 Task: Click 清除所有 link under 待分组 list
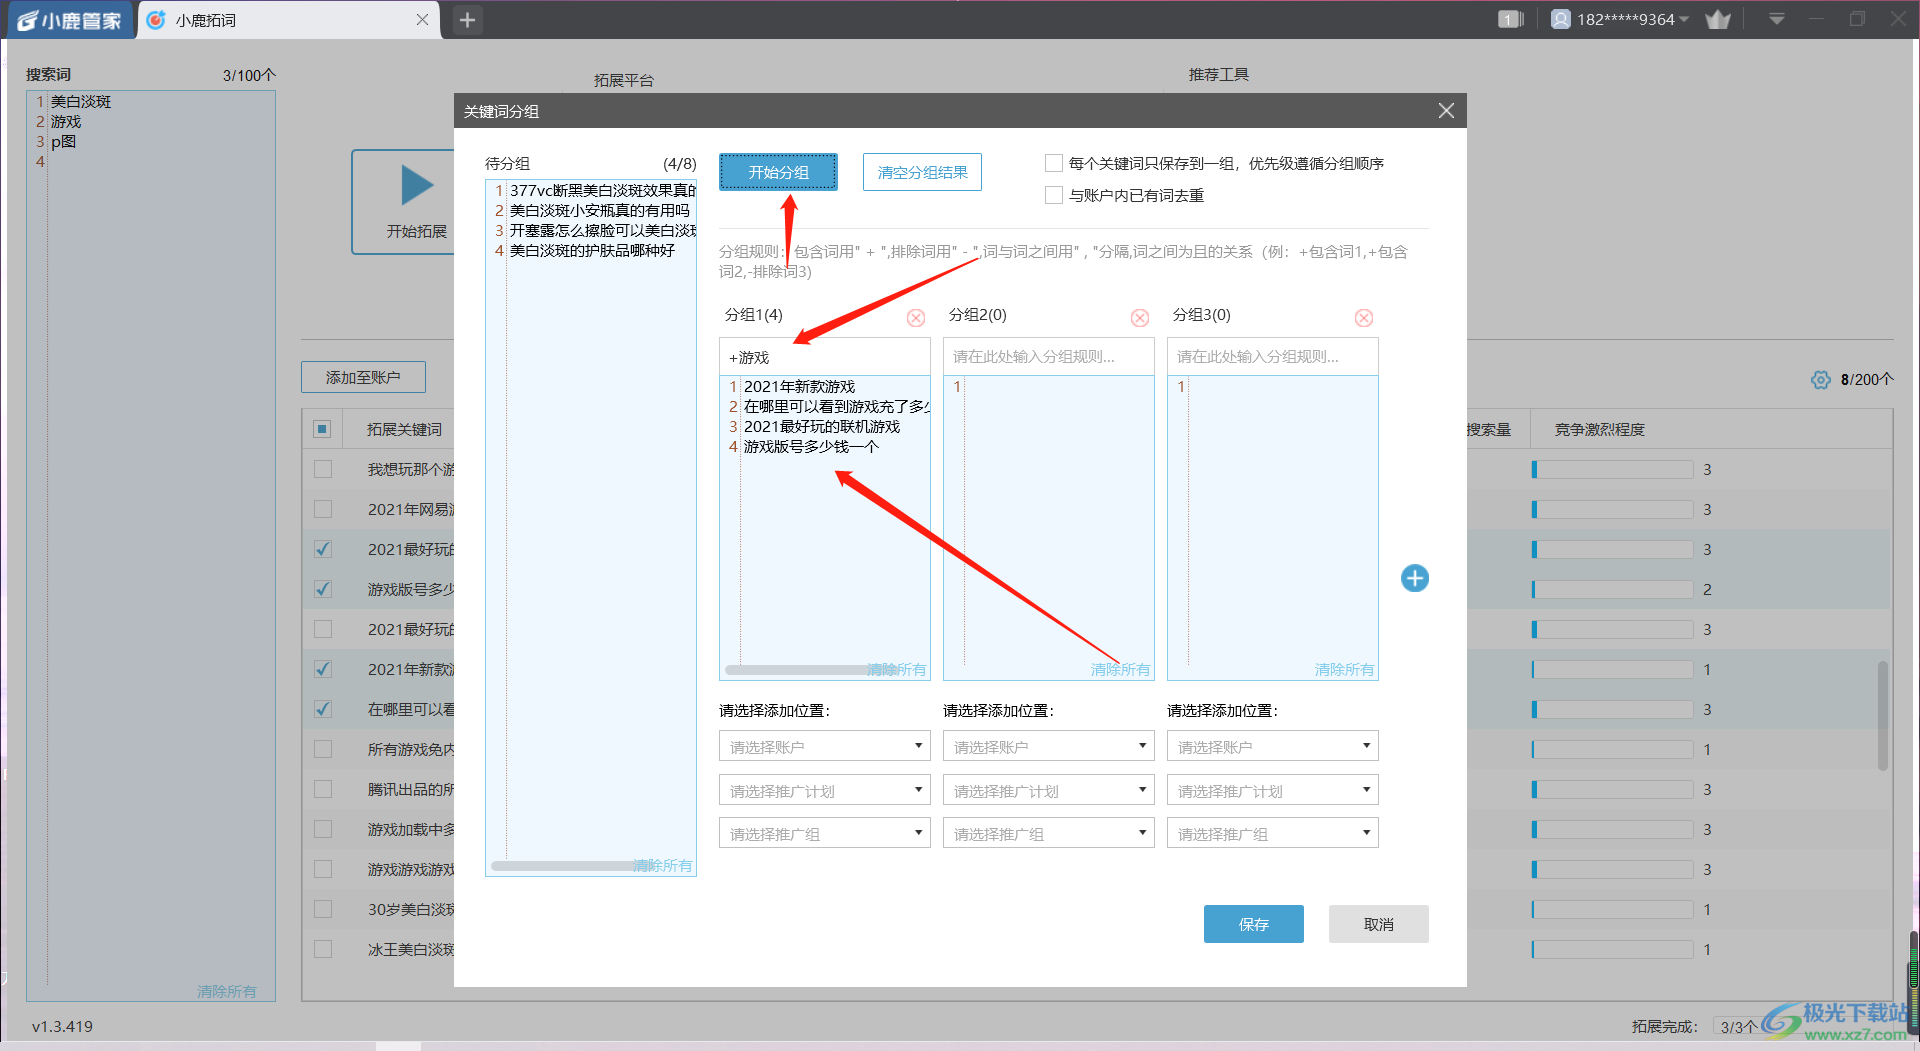click(x=663, y=865)
